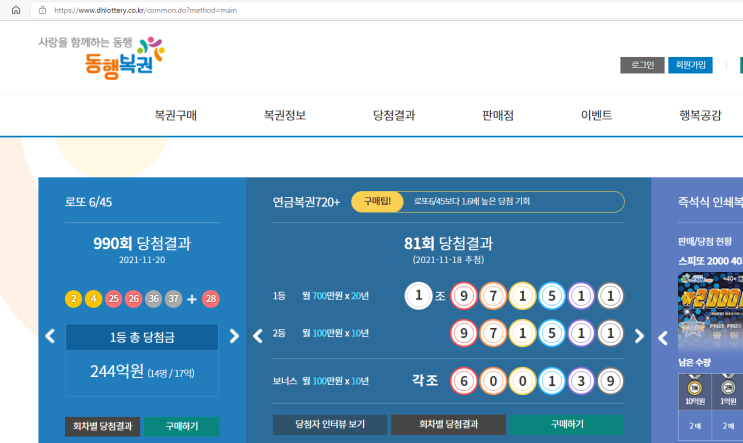
Task: Click 1등 row blue ball 5
Action: (x=552, y=296)
